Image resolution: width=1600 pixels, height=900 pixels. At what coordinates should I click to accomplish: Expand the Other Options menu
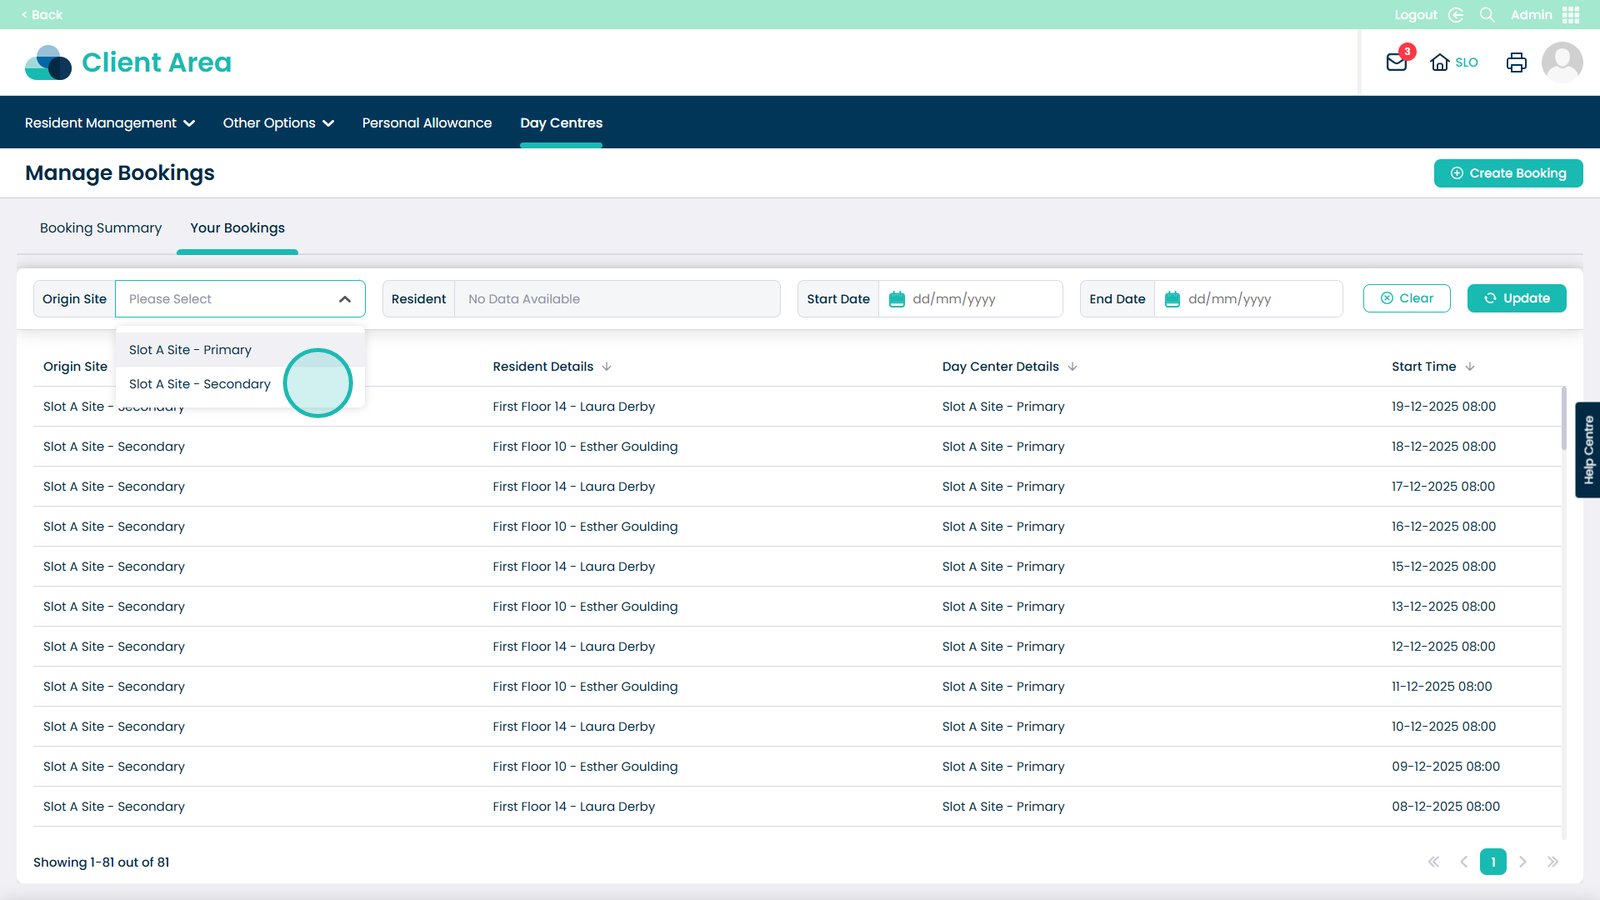tap(278, 123)
